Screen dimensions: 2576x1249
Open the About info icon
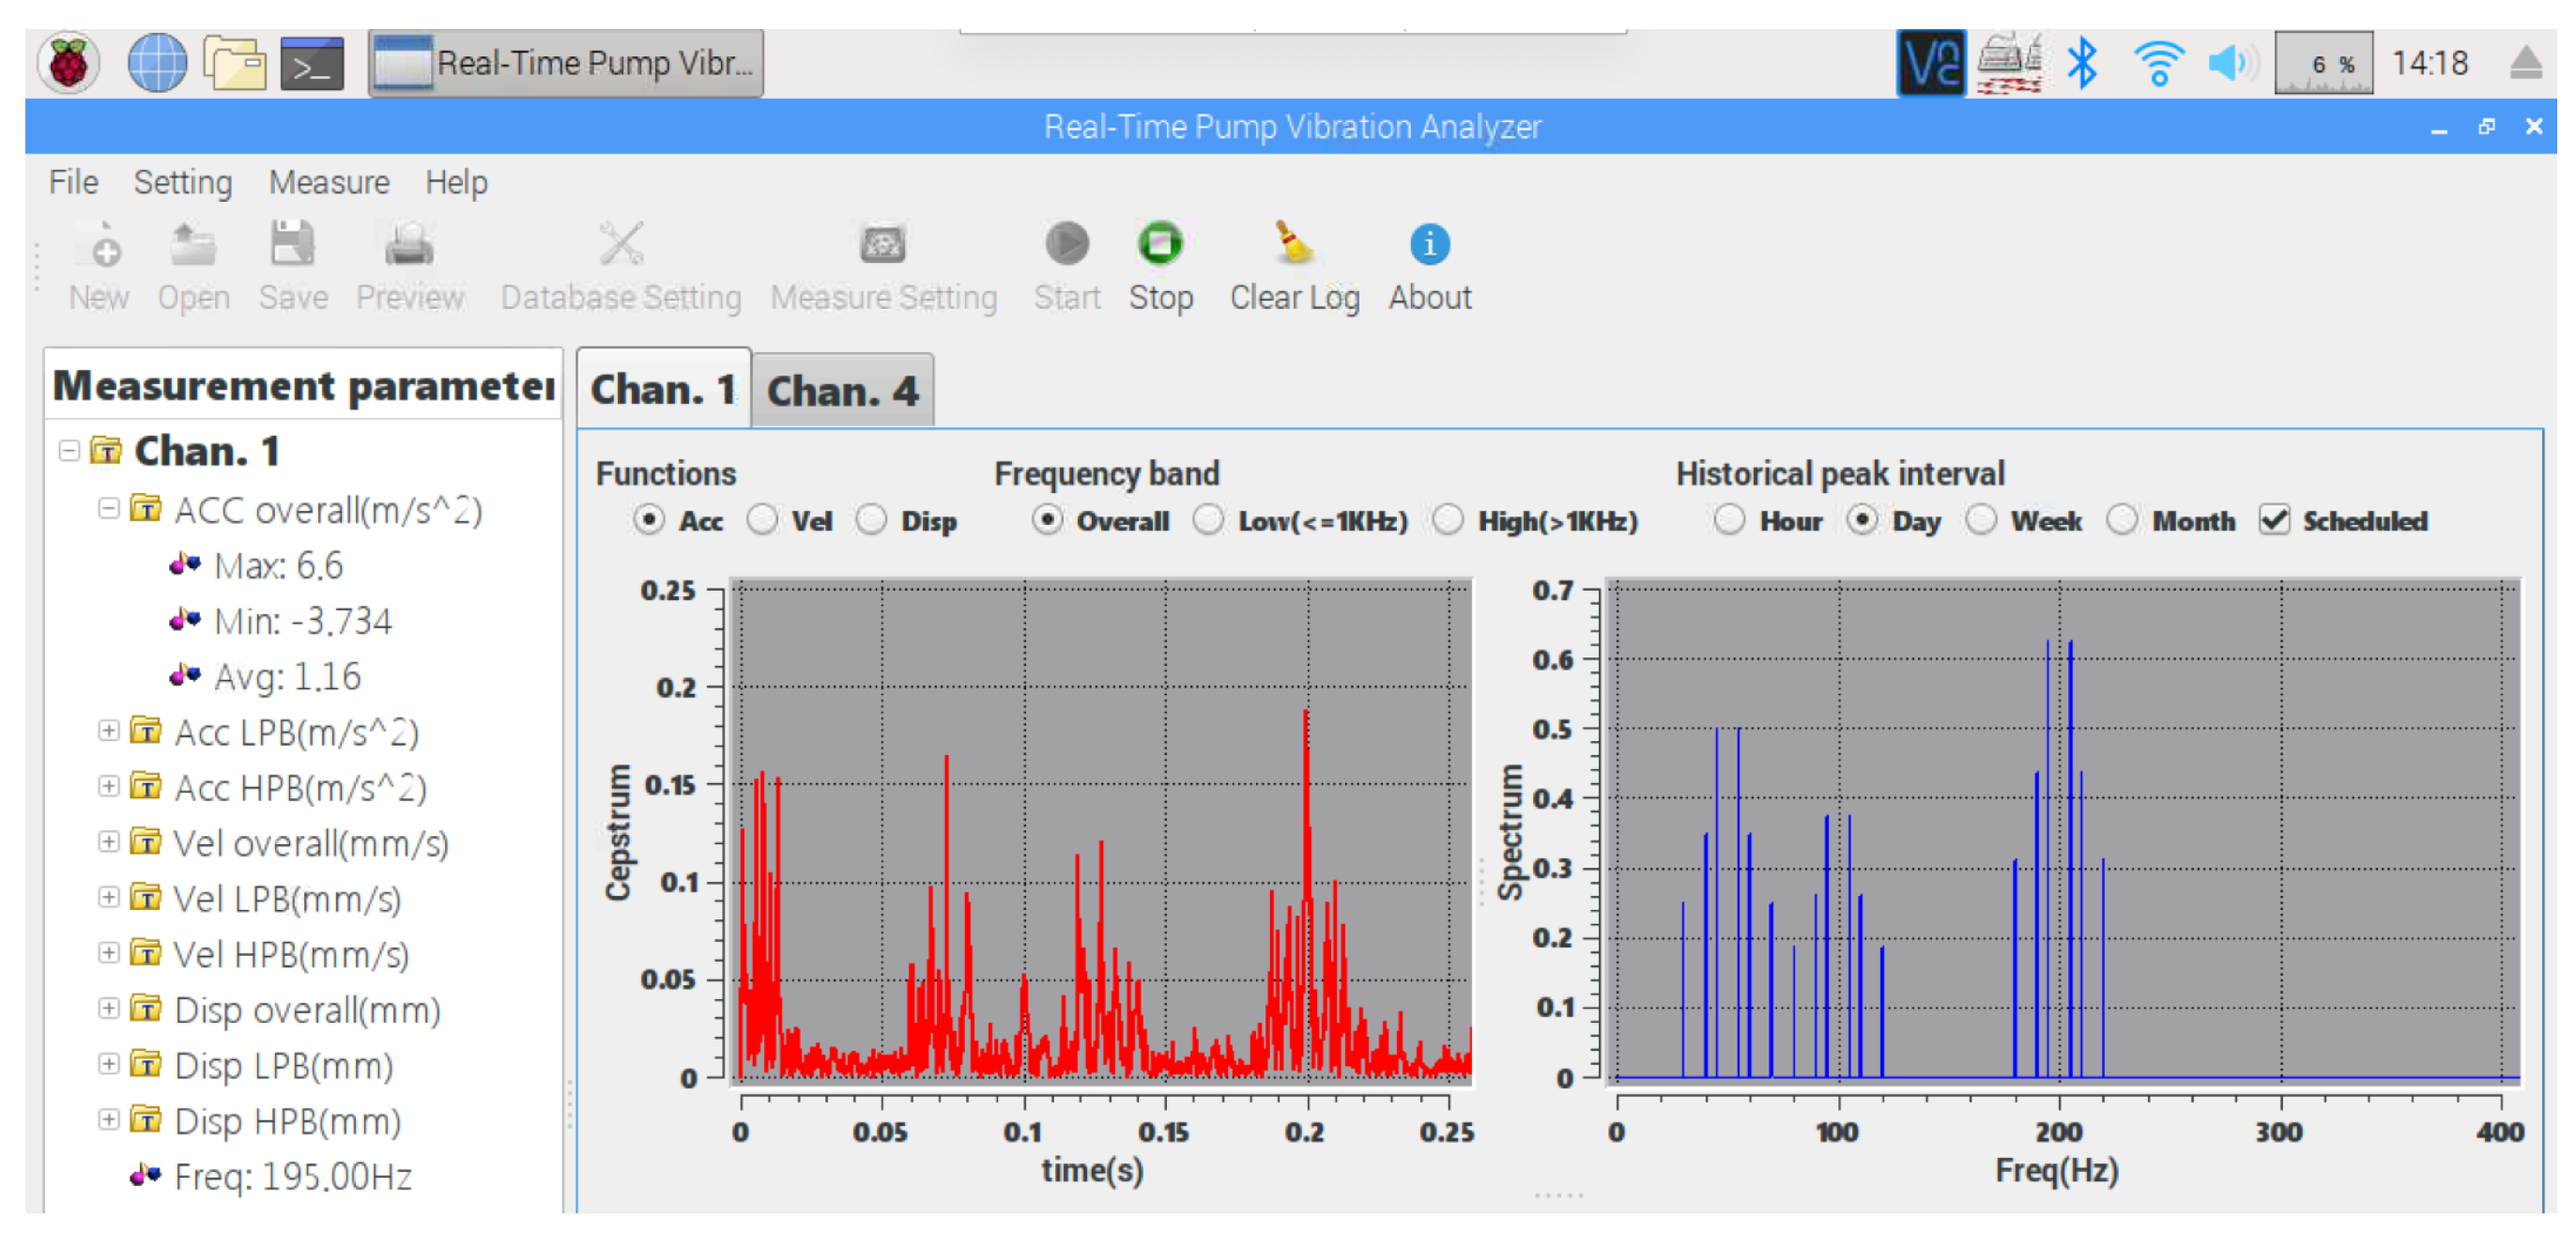click(1429, 244)
